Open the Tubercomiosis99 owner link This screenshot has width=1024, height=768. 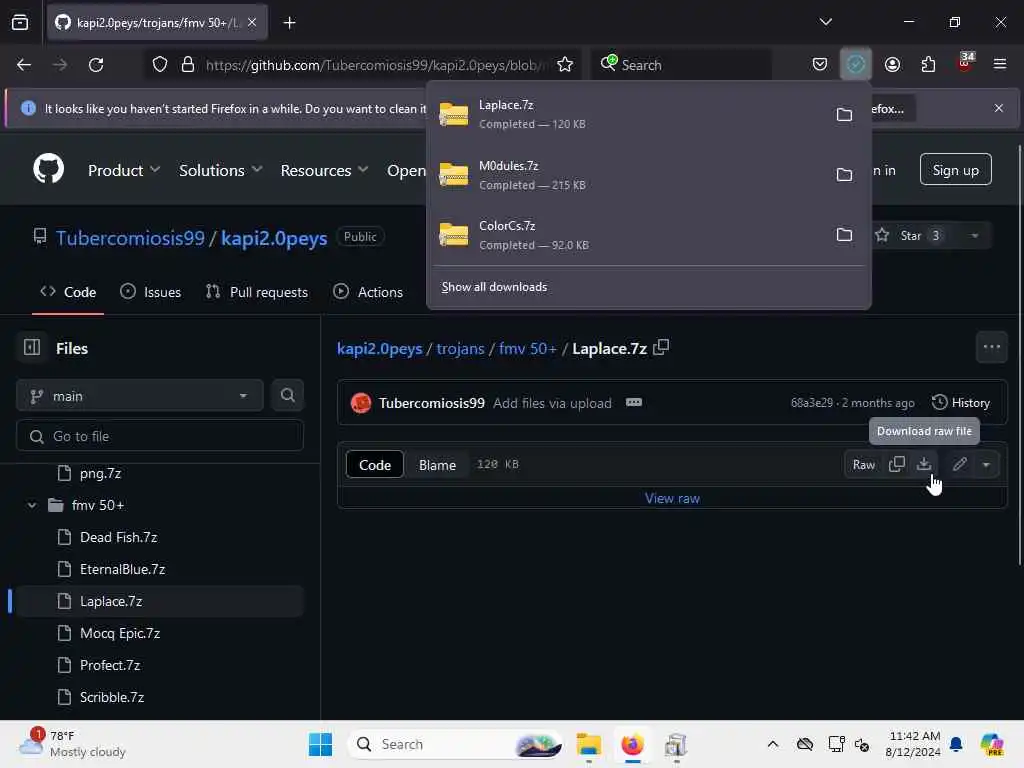[131, 238]
